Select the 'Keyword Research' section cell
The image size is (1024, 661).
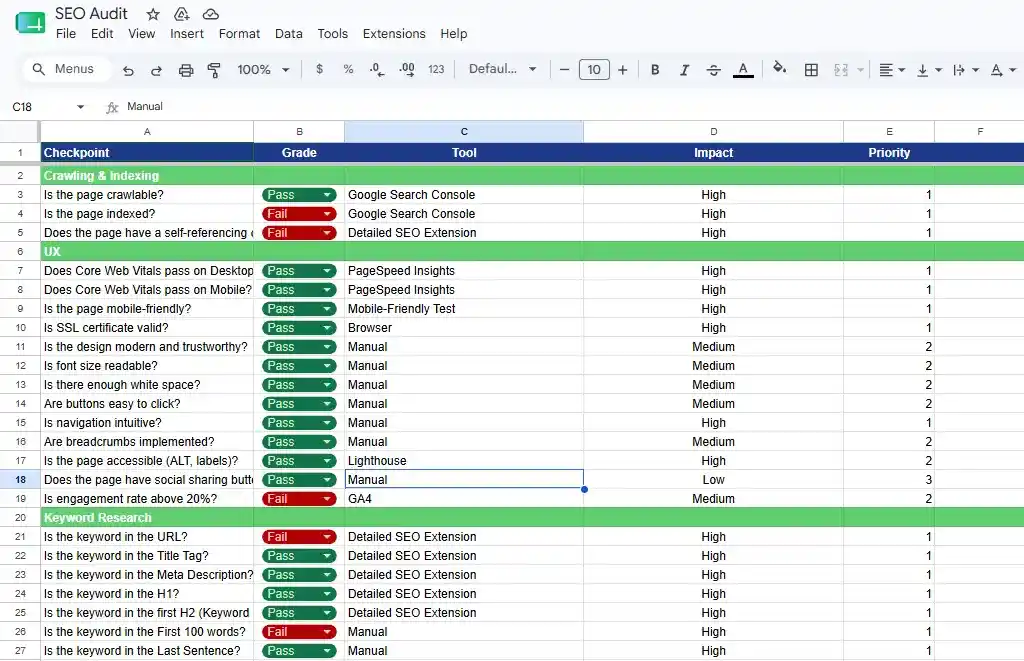click(x=147, y=517)
